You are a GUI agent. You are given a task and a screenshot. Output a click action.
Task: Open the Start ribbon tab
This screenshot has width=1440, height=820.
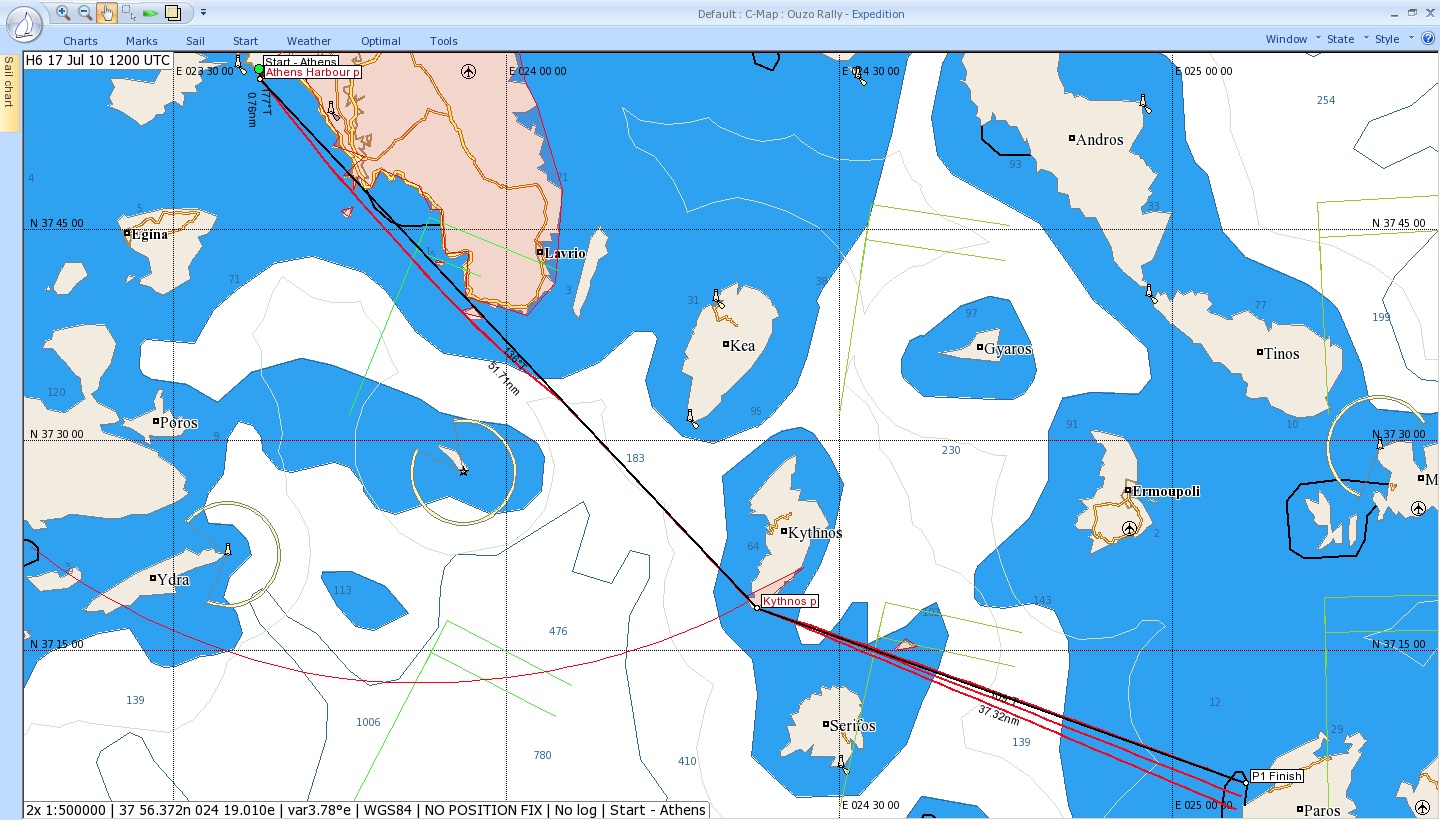tap(245, 41)
